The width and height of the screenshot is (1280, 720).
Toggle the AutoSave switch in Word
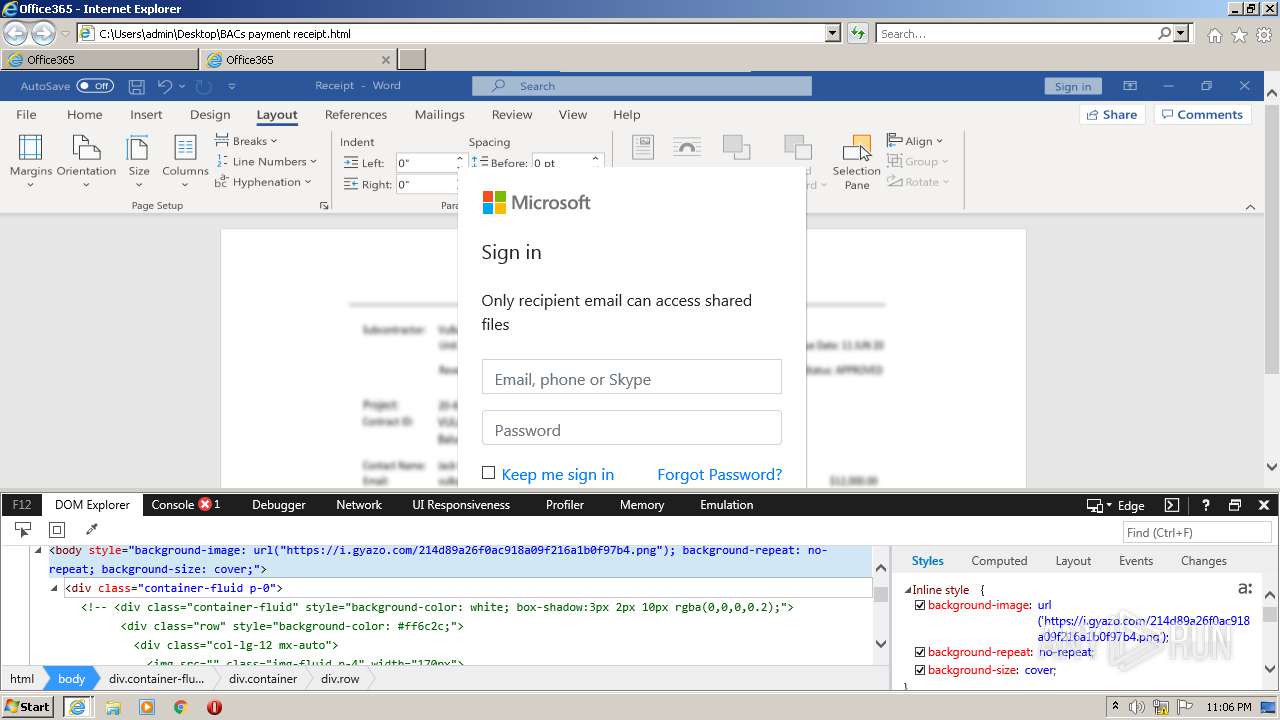95,86
